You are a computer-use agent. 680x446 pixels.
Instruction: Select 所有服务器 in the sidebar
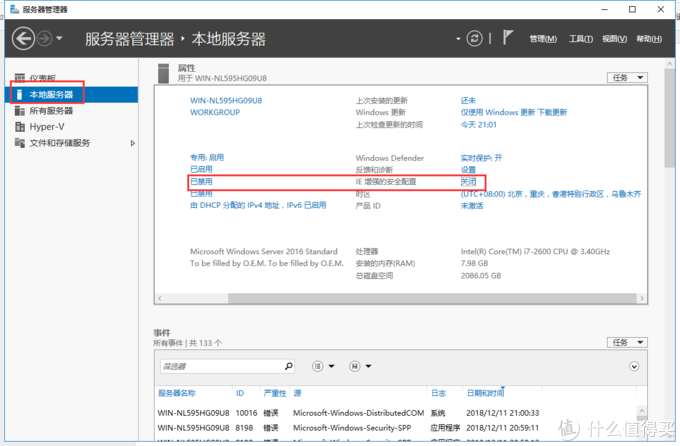pos(72,111)
